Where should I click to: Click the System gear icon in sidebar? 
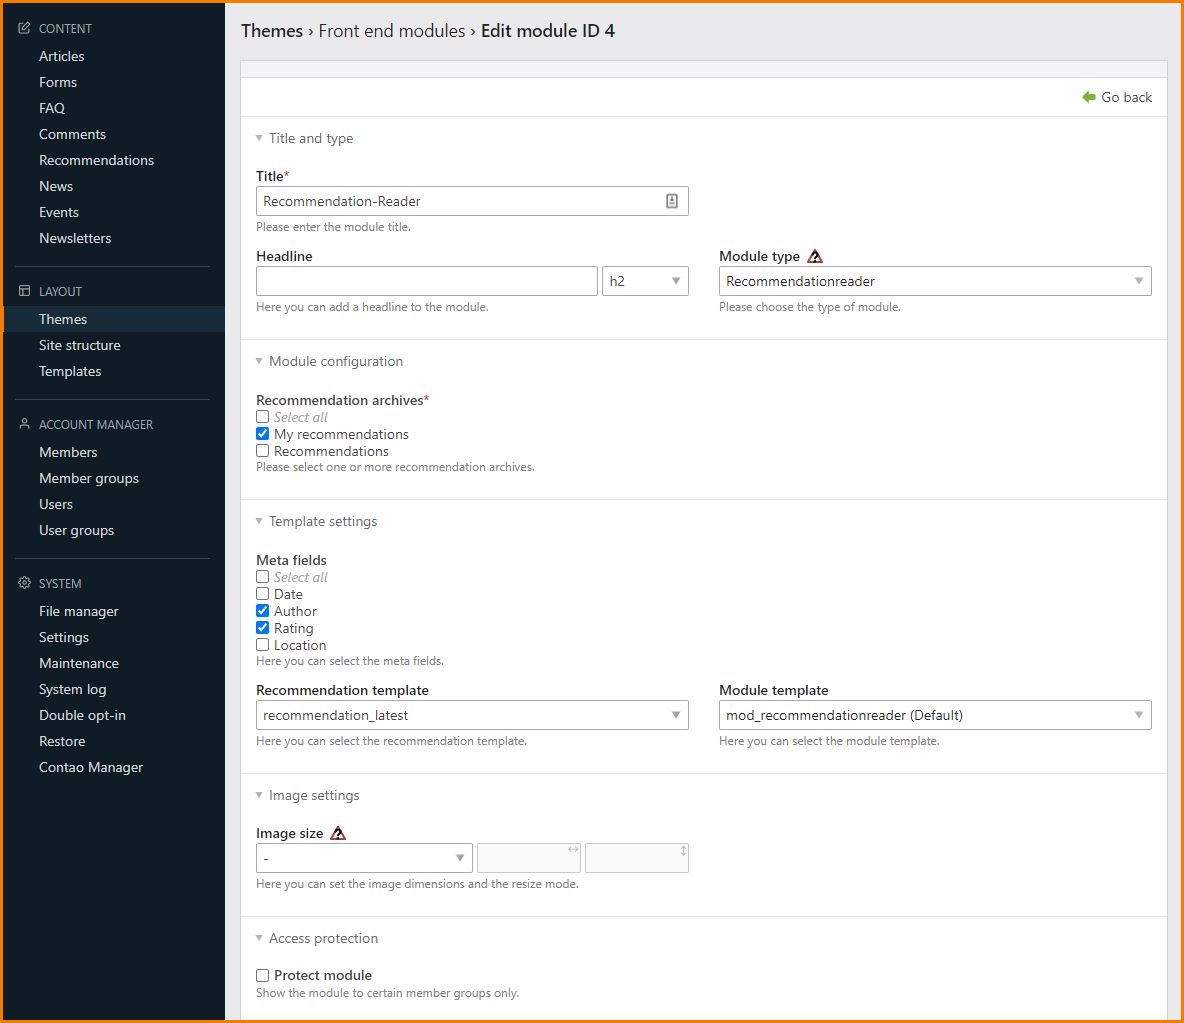pyautogui.click(x=25, y=583)
